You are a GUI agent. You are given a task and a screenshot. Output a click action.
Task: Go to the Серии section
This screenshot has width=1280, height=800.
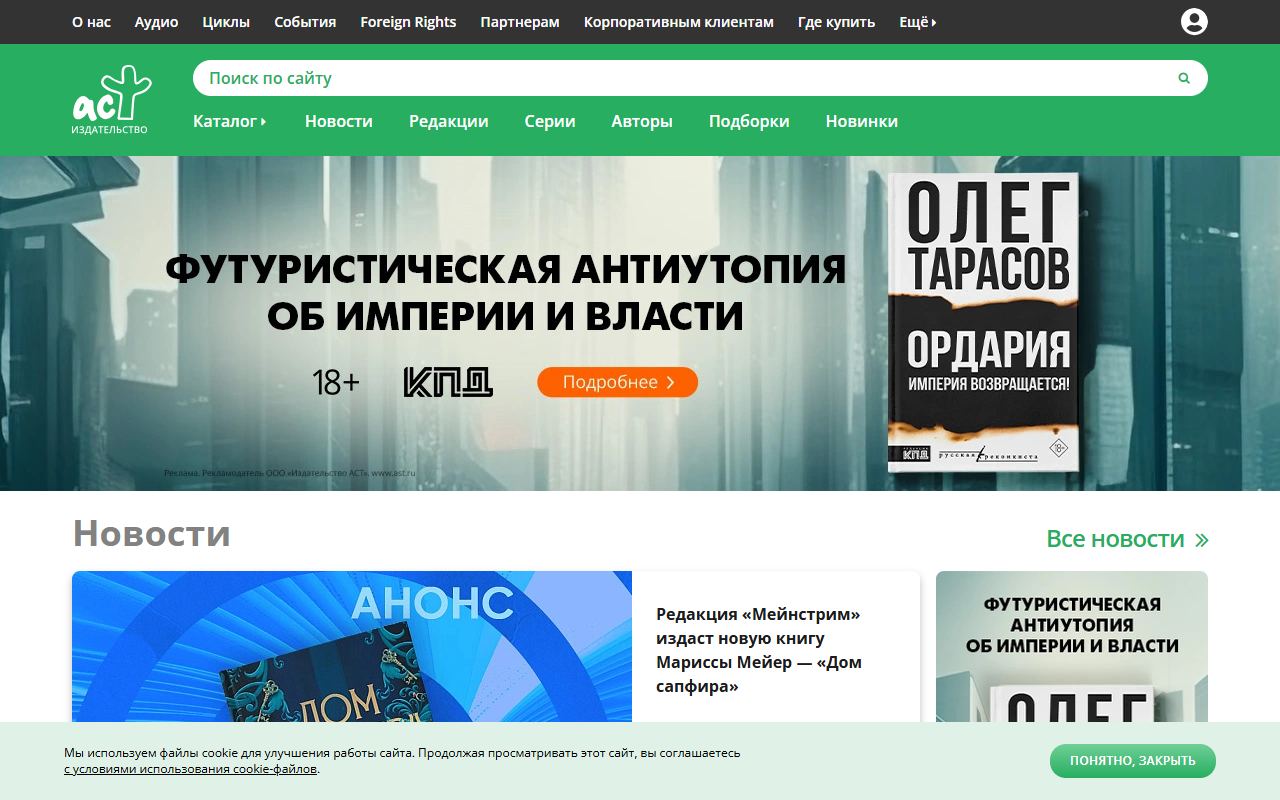tap(550, 121)
